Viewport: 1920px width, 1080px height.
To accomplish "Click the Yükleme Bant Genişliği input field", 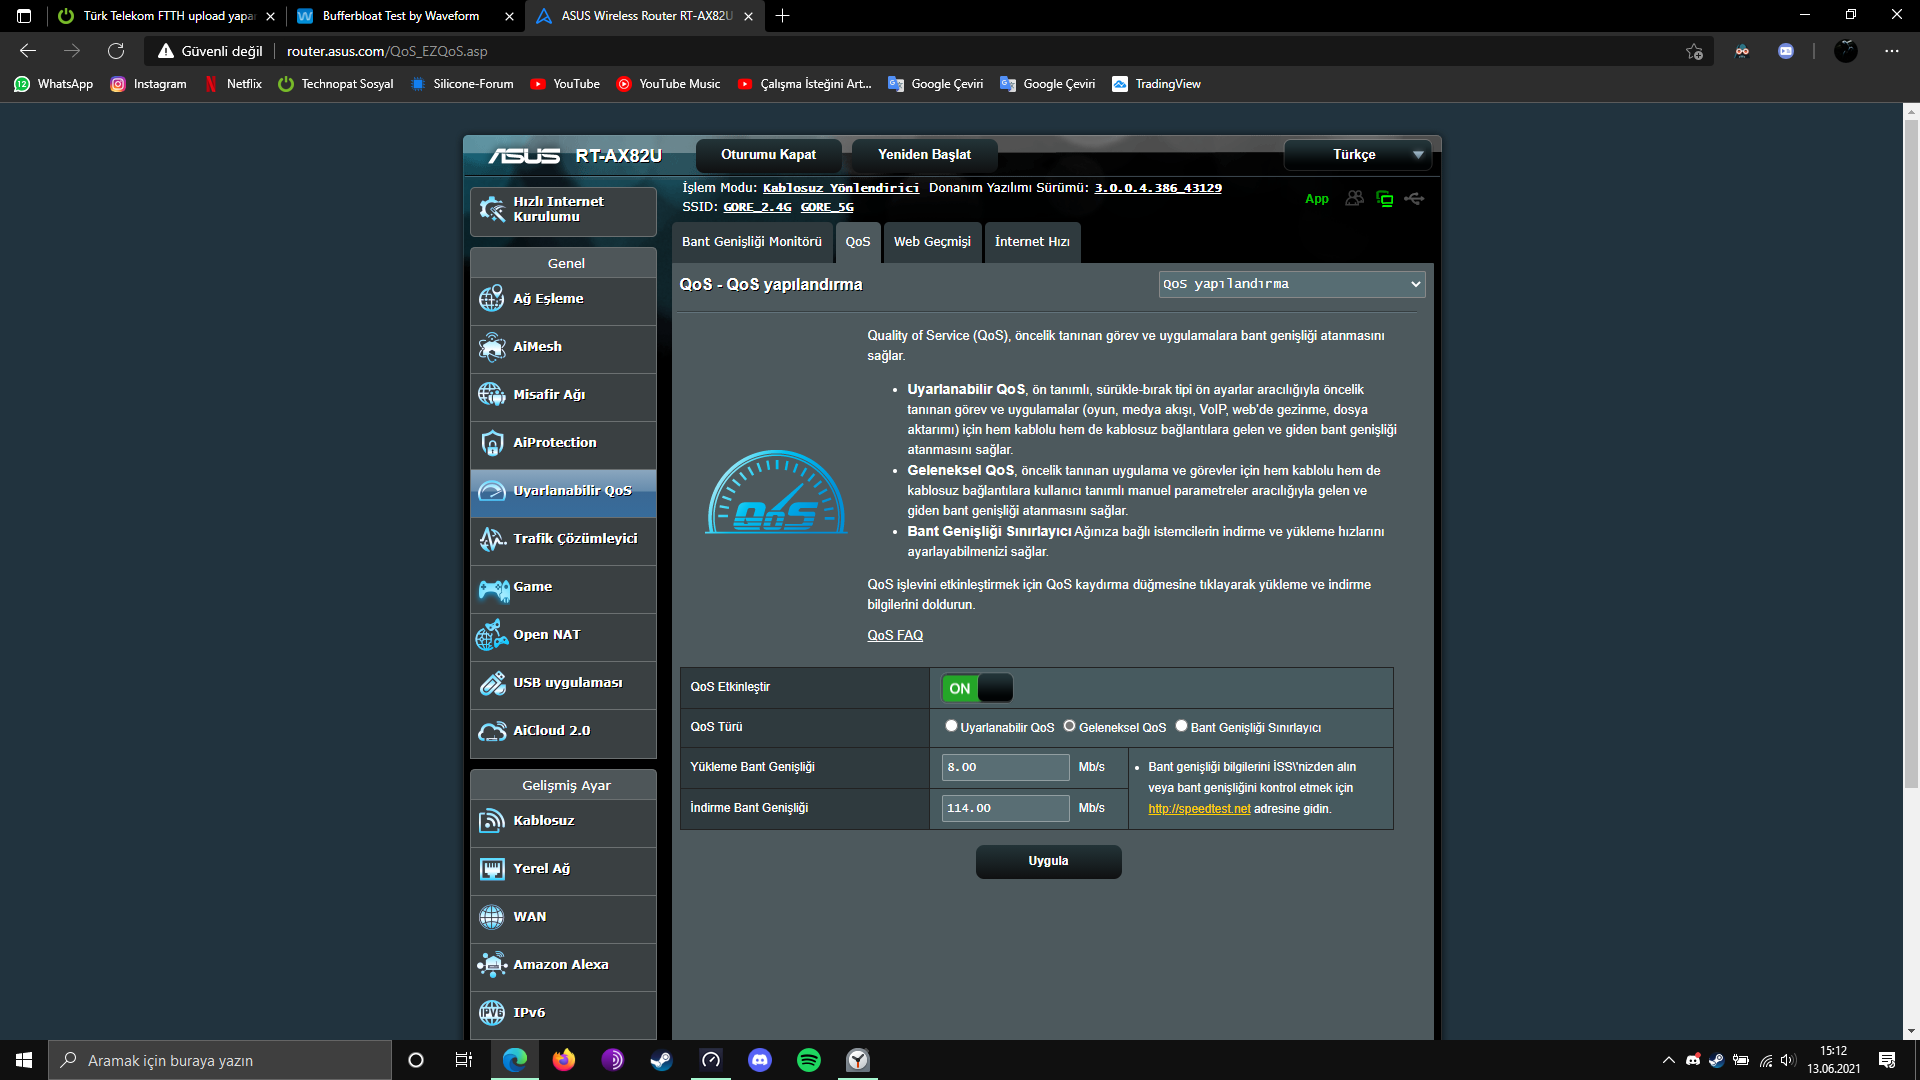I will 1005,767.
